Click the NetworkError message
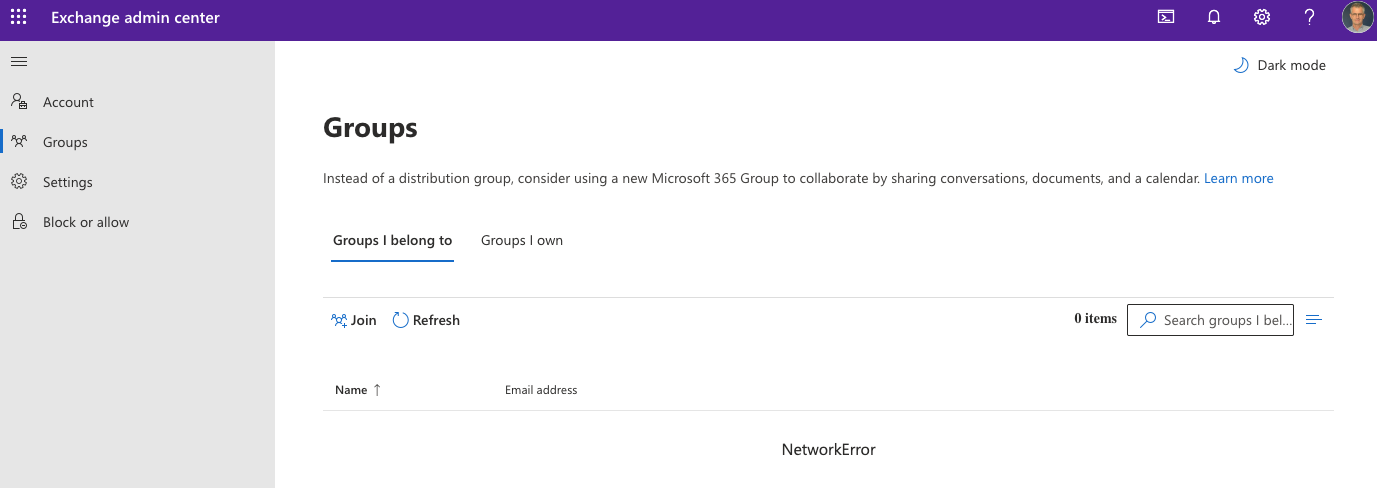The width and height of the screenshot is (1377, 488). pos(829,450)
